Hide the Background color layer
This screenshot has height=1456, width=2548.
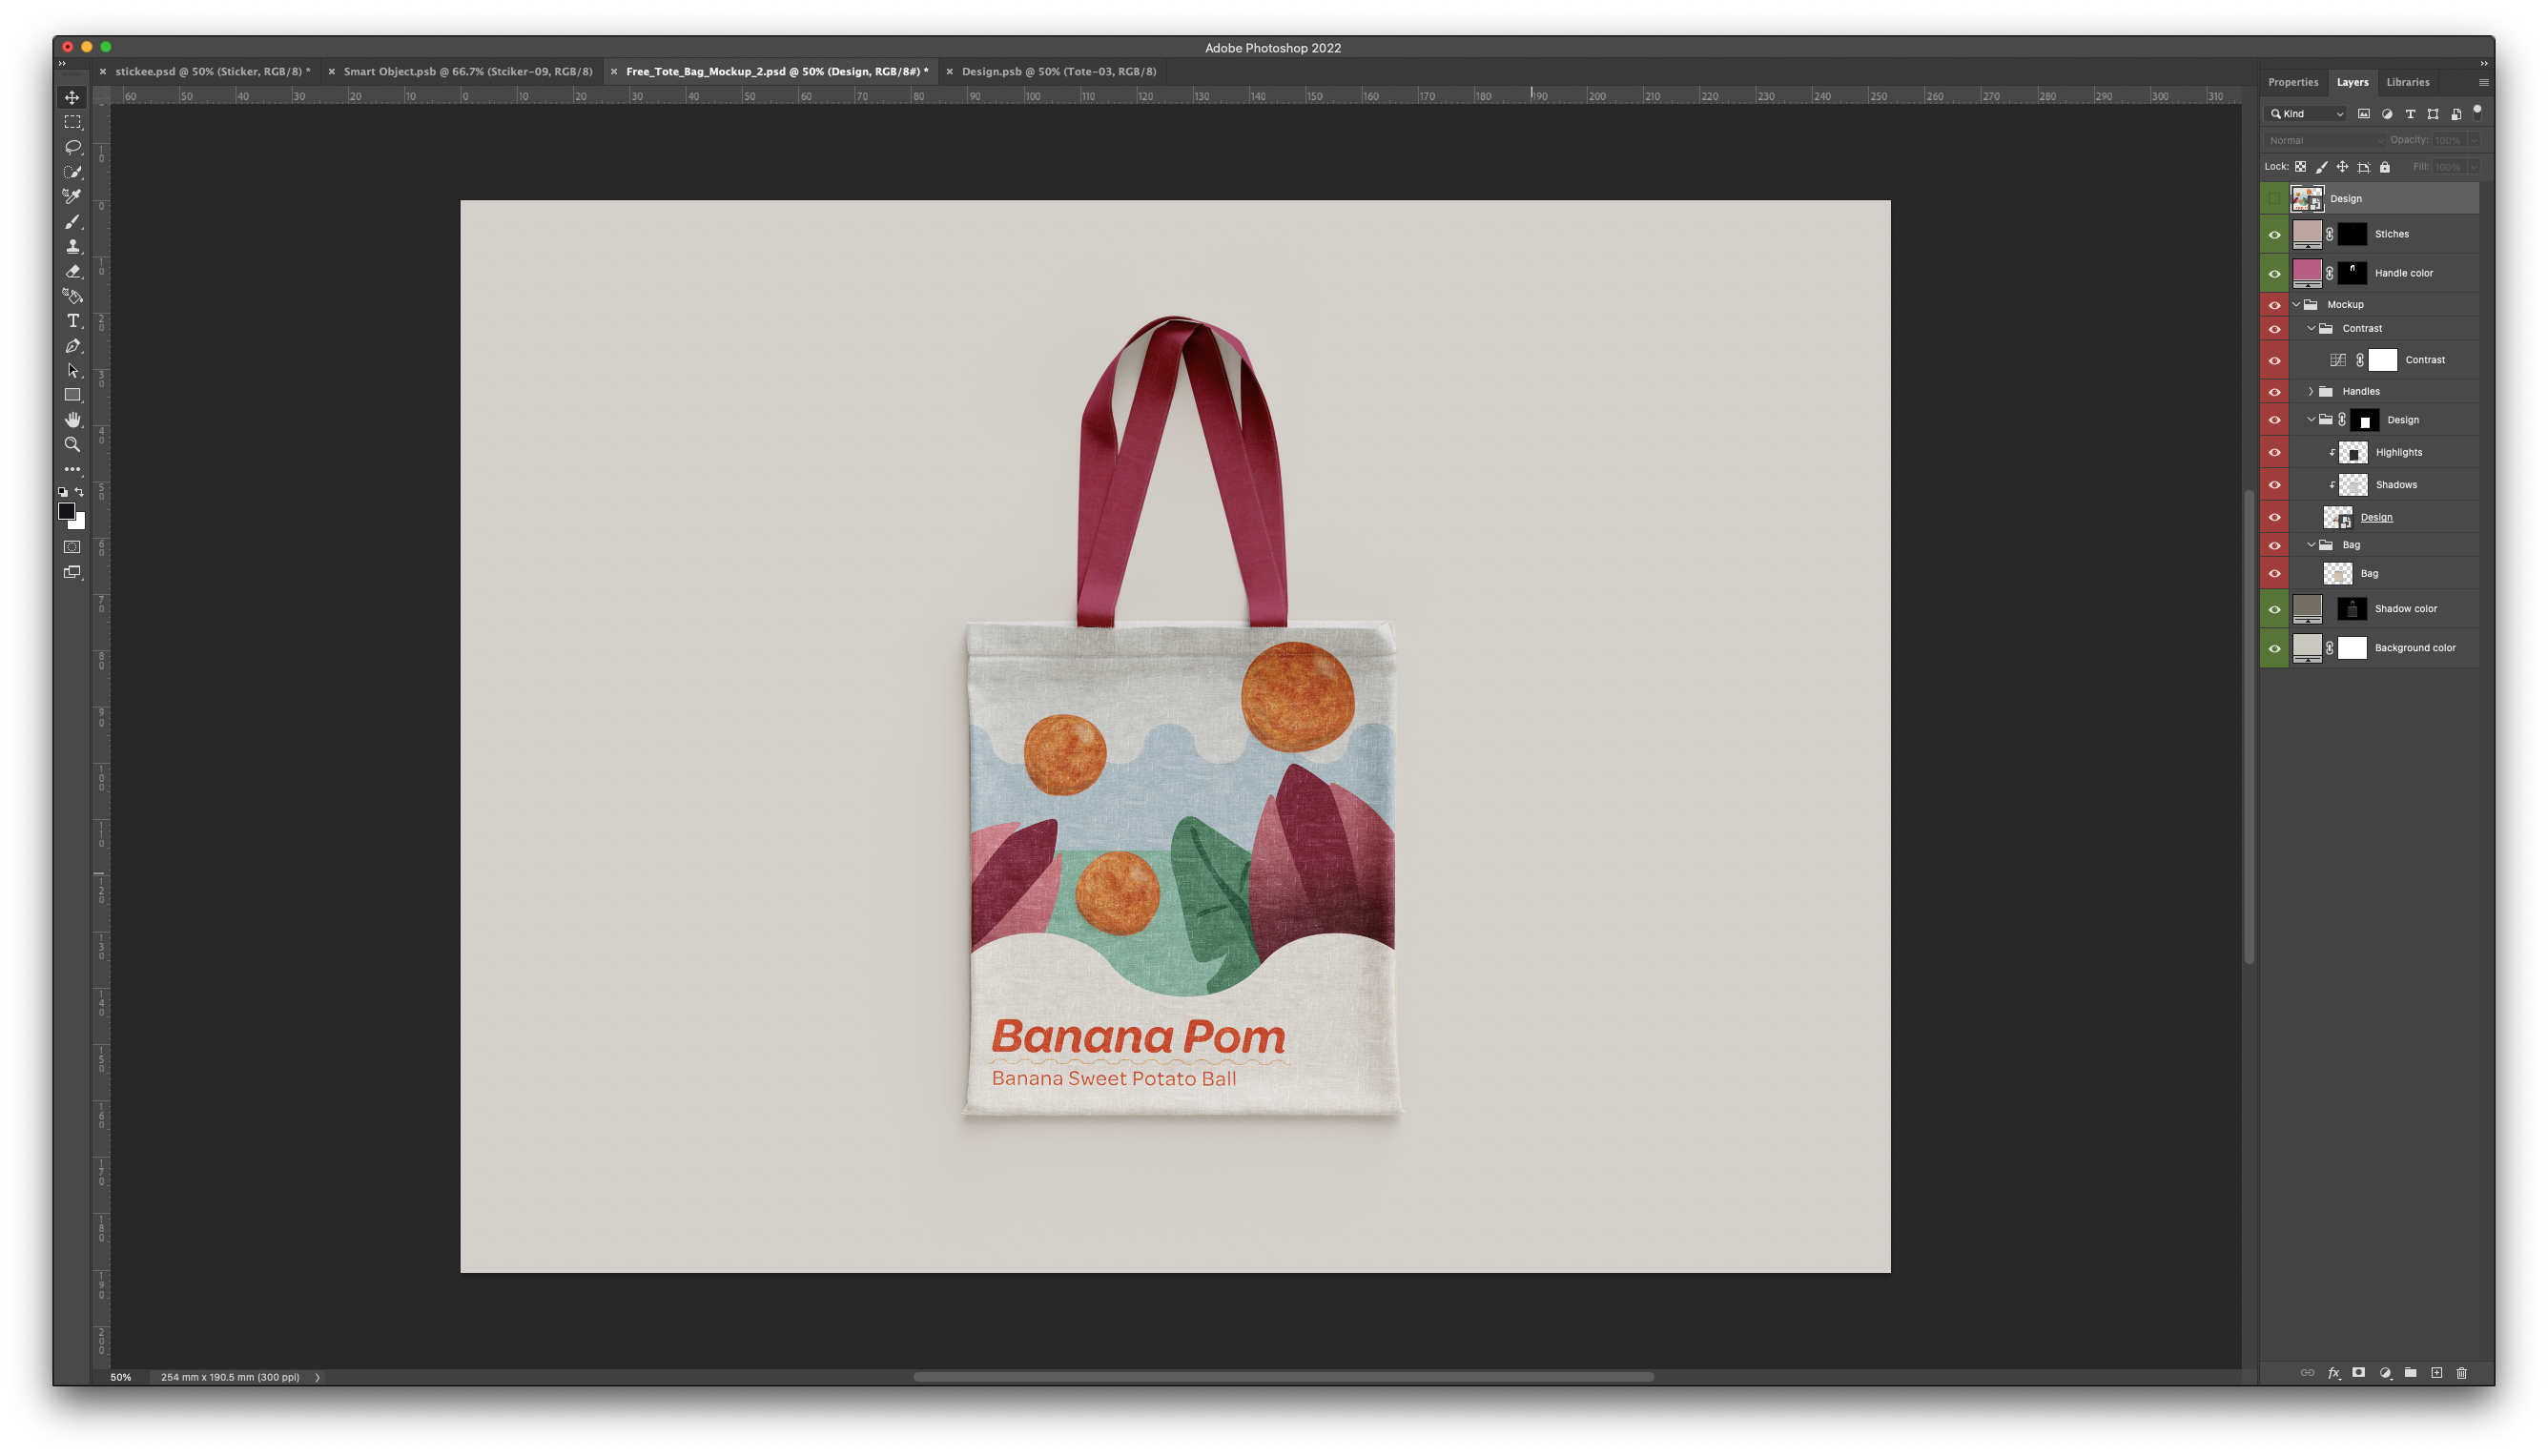(2274, 649)
